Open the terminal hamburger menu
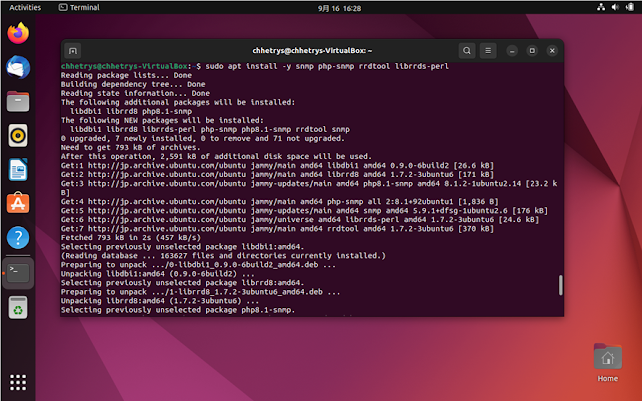 pyautogui.click(x=488, y=51)
